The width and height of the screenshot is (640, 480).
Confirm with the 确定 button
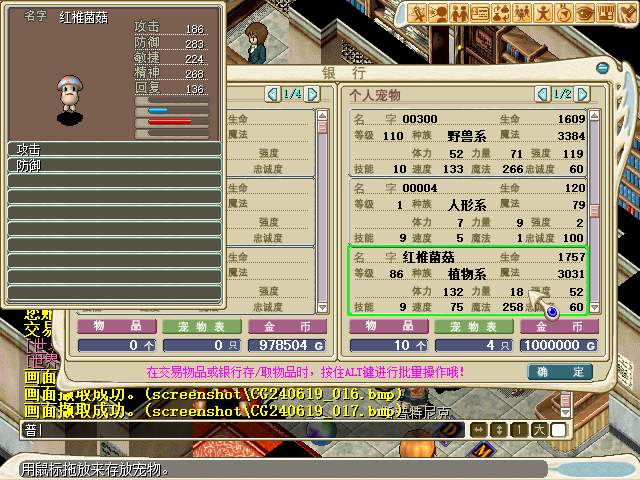tap(560, 372)
